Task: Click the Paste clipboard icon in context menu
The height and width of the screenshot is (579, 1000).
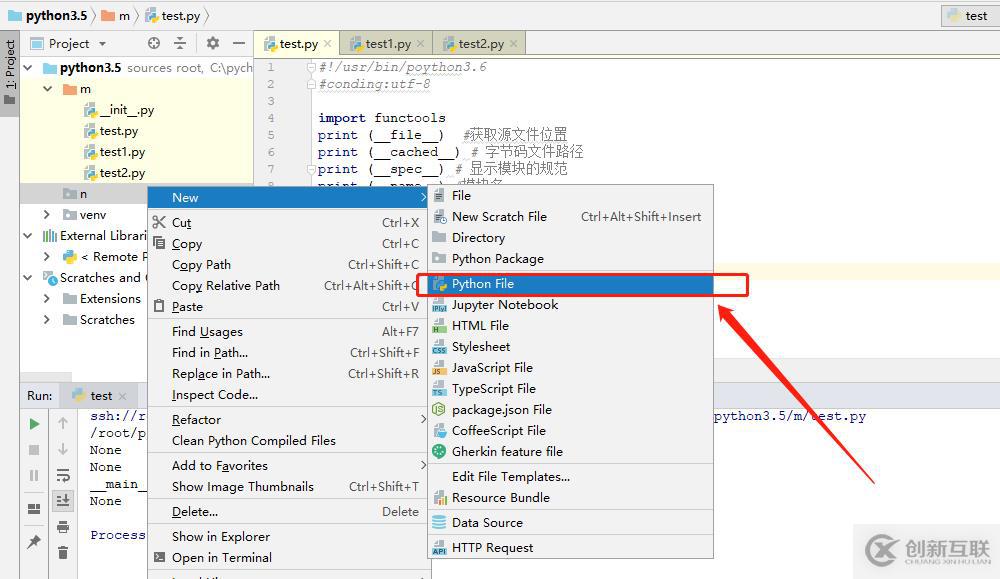Action: point(159,306)
